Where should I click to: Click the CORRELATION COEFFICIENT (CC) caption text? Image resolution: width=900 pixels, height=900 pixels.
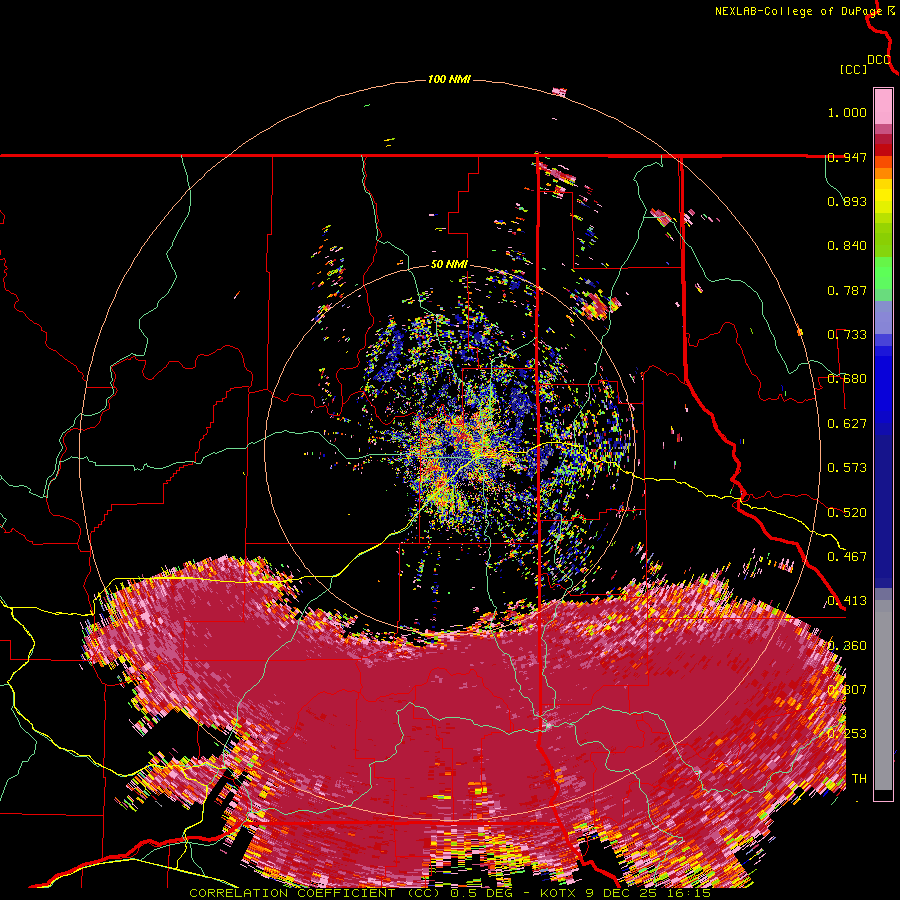click(317, 893)
